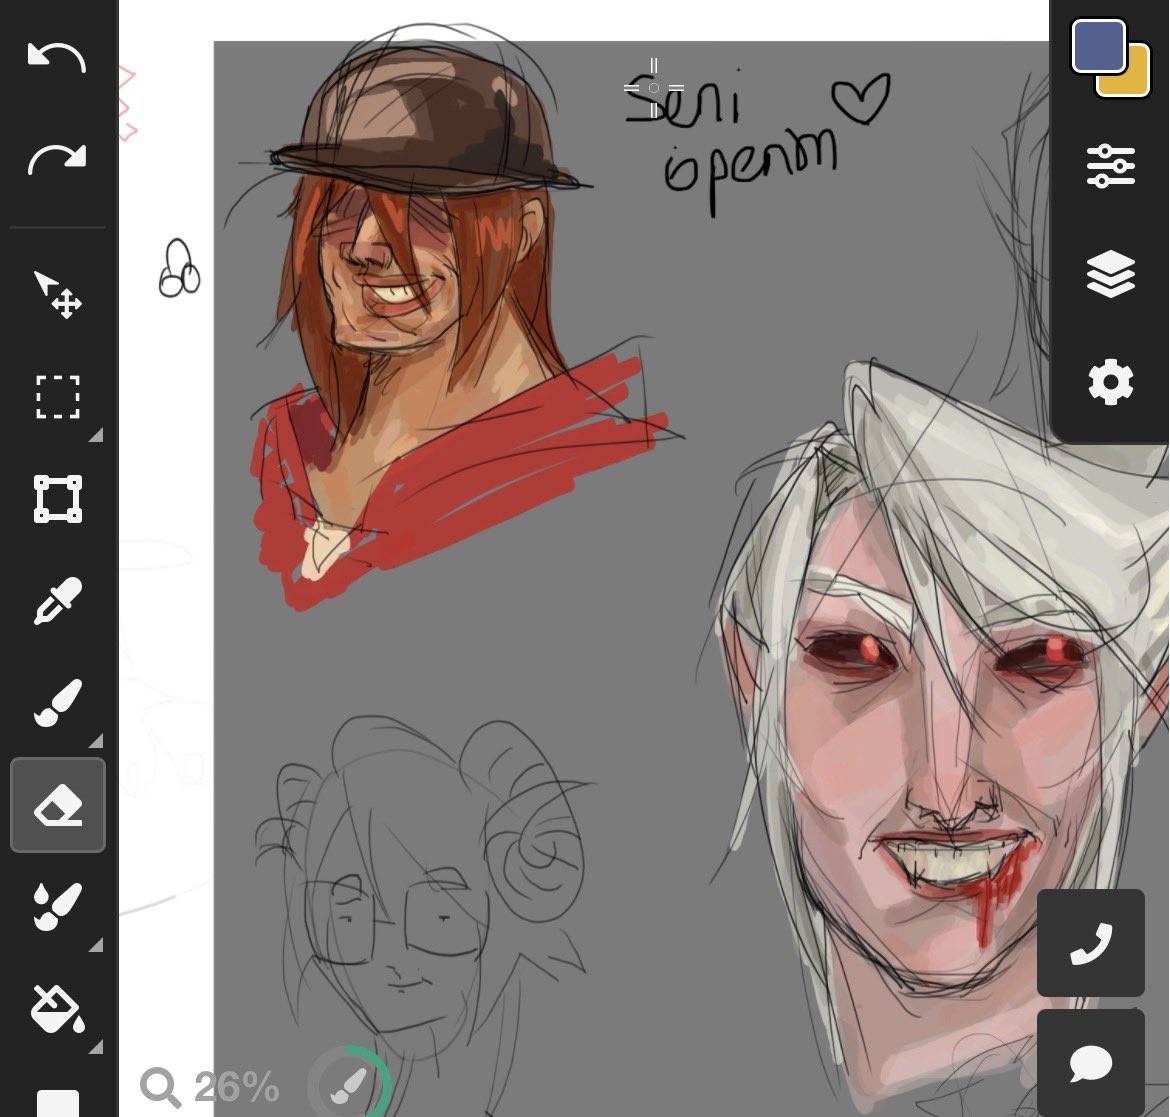Open the Layers panel
This screenshot has width=1170, height=1117.
point(1110,272)
